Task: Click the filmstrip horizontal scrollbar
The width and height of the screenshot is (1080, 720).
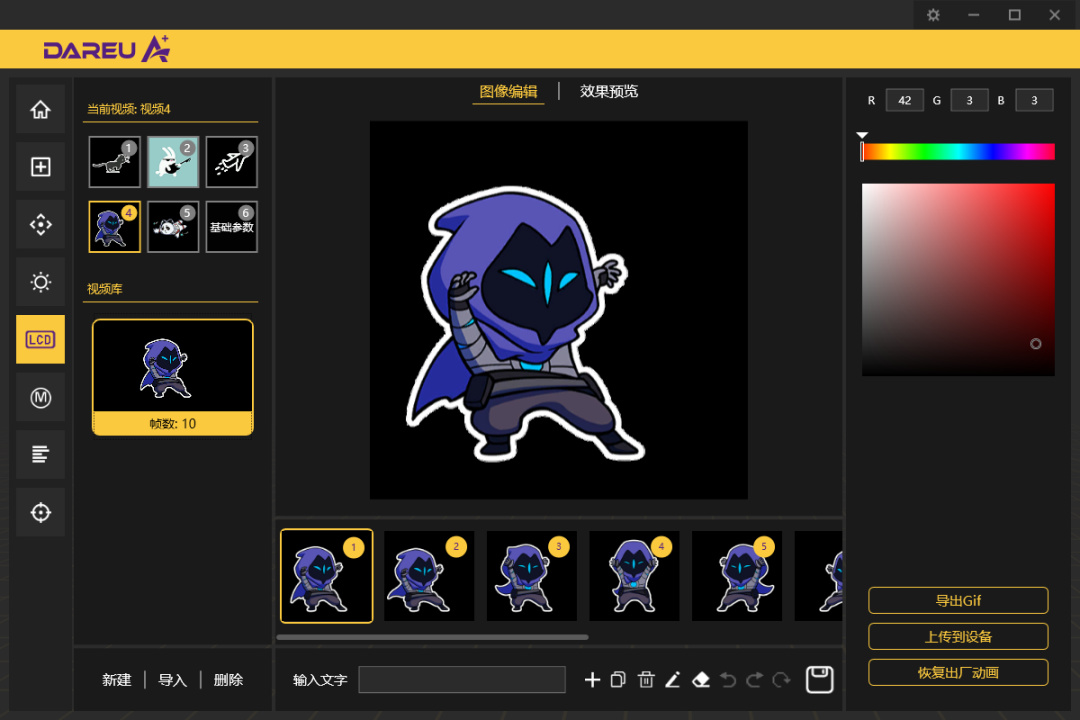Action: coord(433,637)
